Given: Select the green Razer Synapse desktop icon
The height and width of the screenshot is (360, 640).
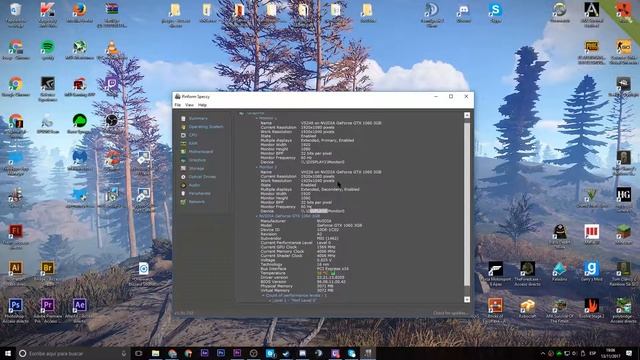Looking at the screenshot, I should 80,124.
